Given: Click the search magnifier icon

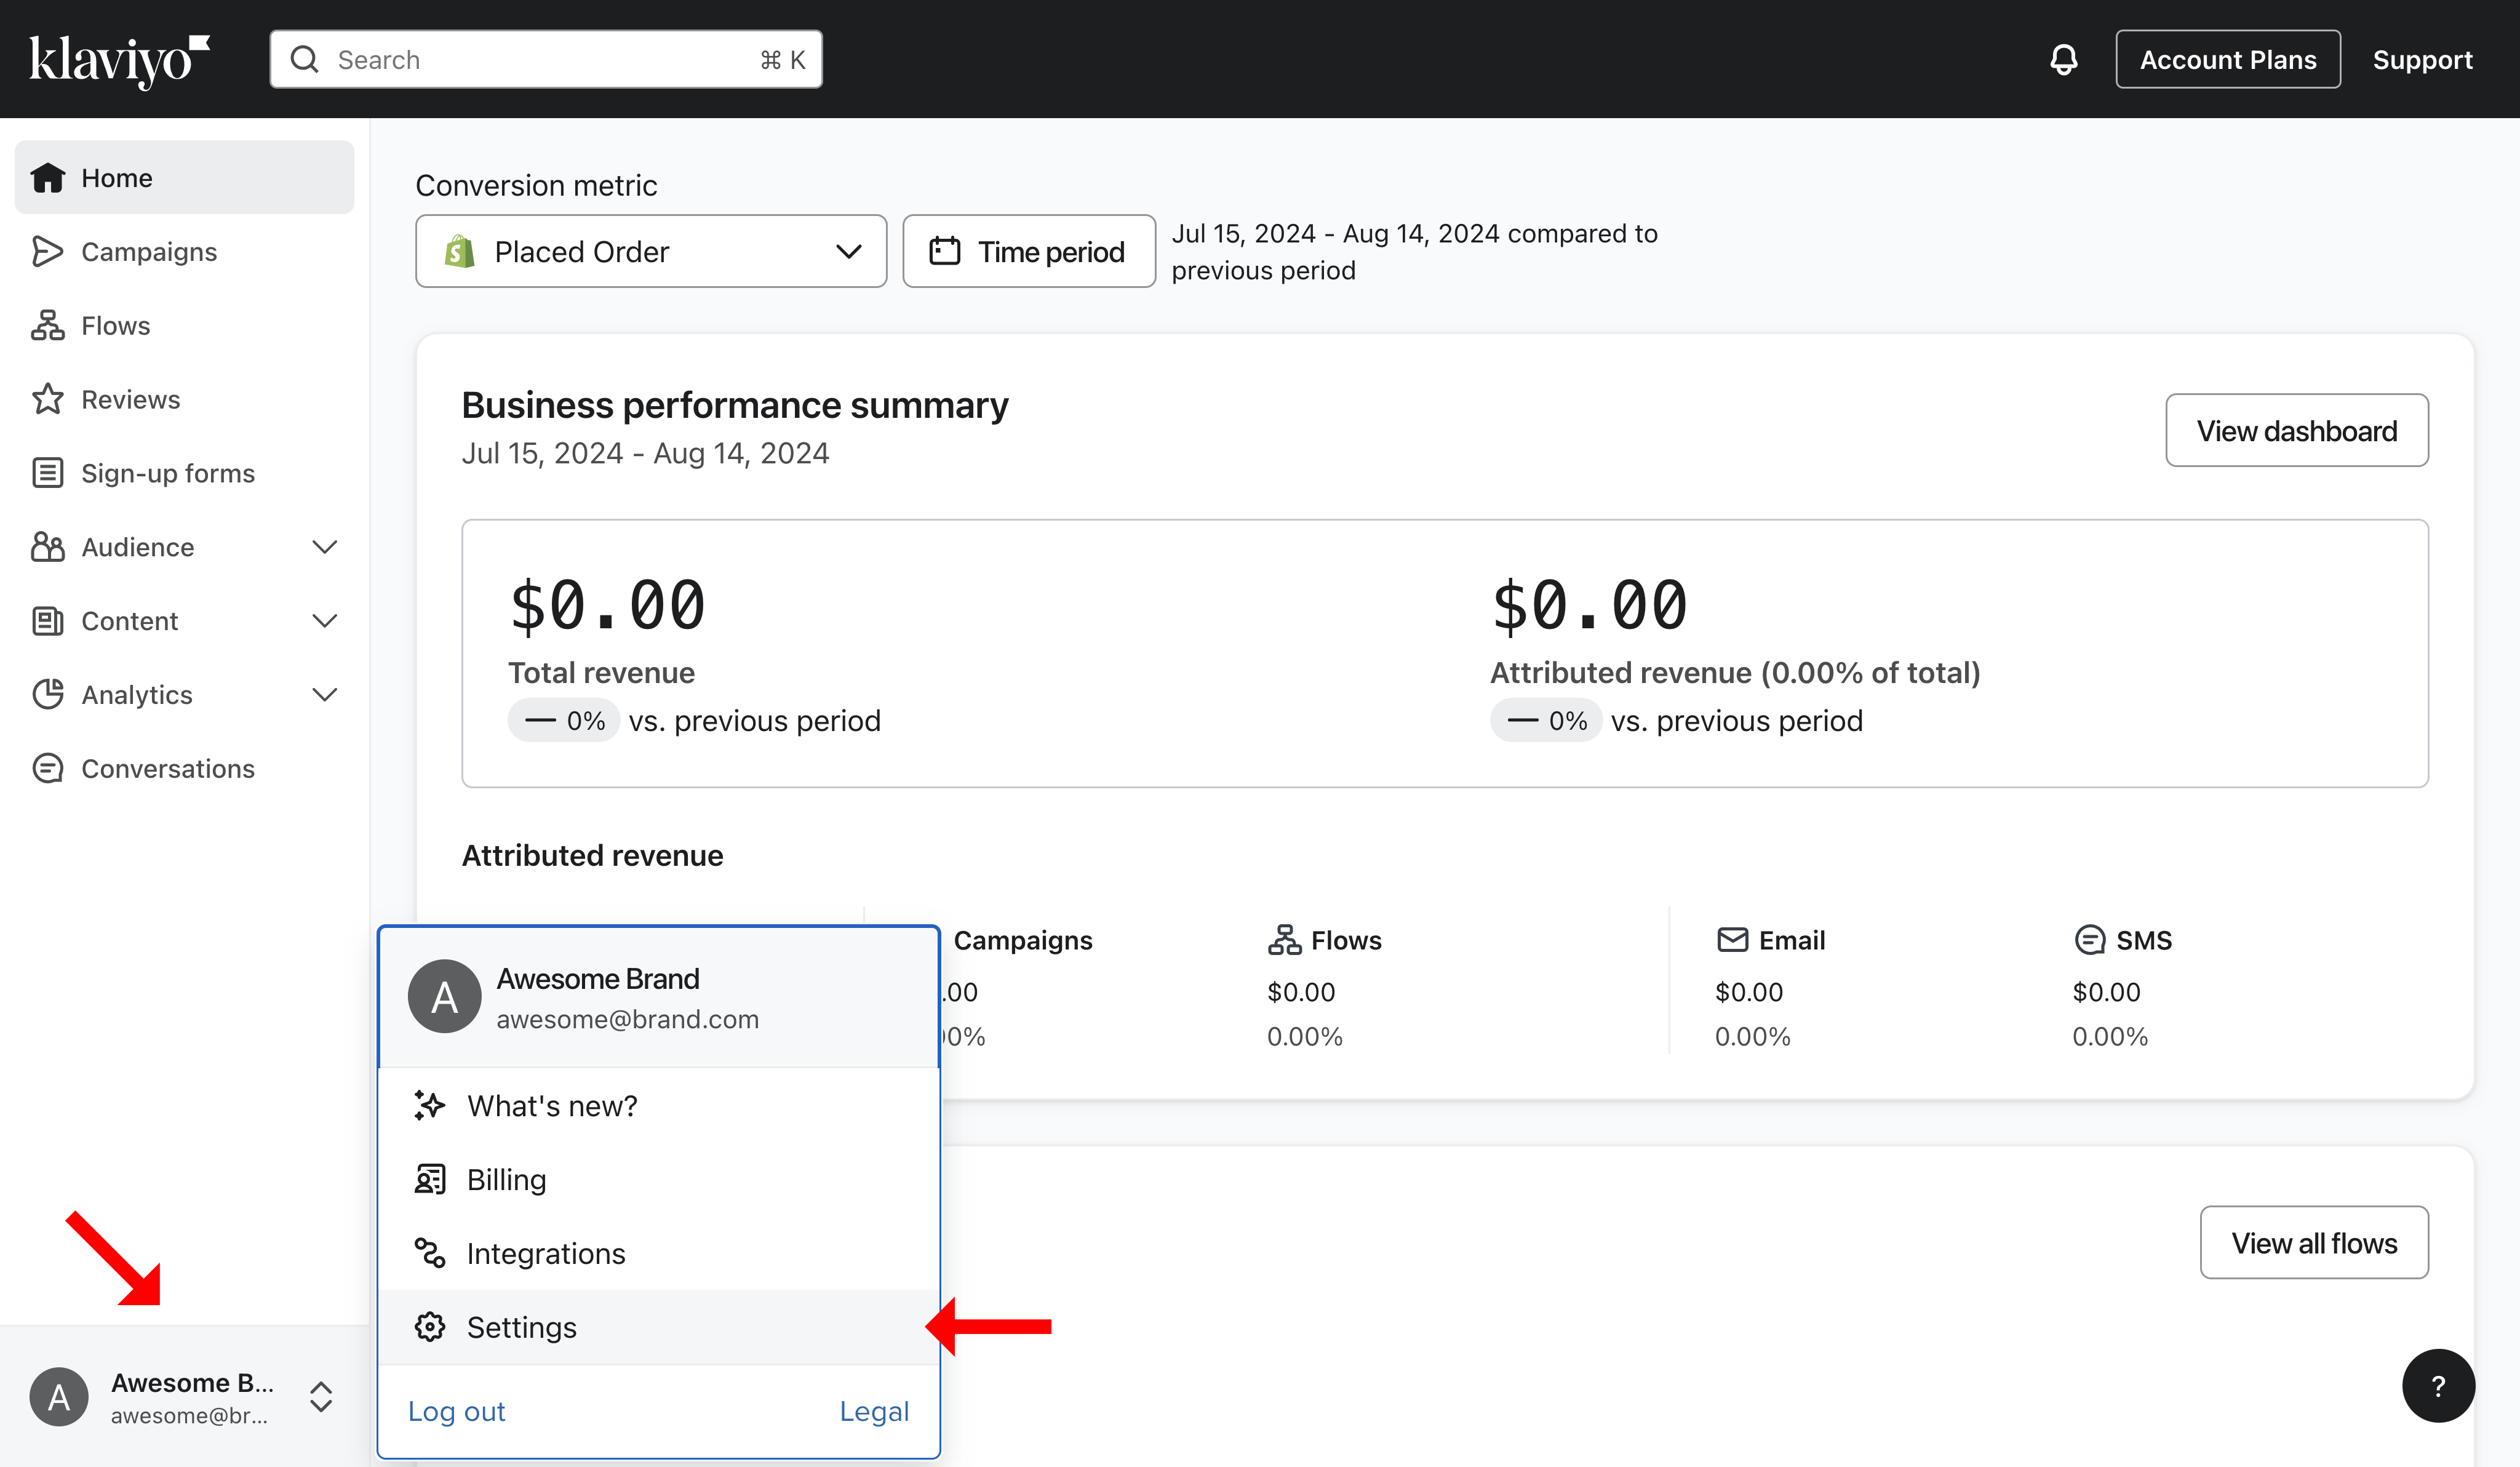Looking at the screenshot, I should point(304,60).
